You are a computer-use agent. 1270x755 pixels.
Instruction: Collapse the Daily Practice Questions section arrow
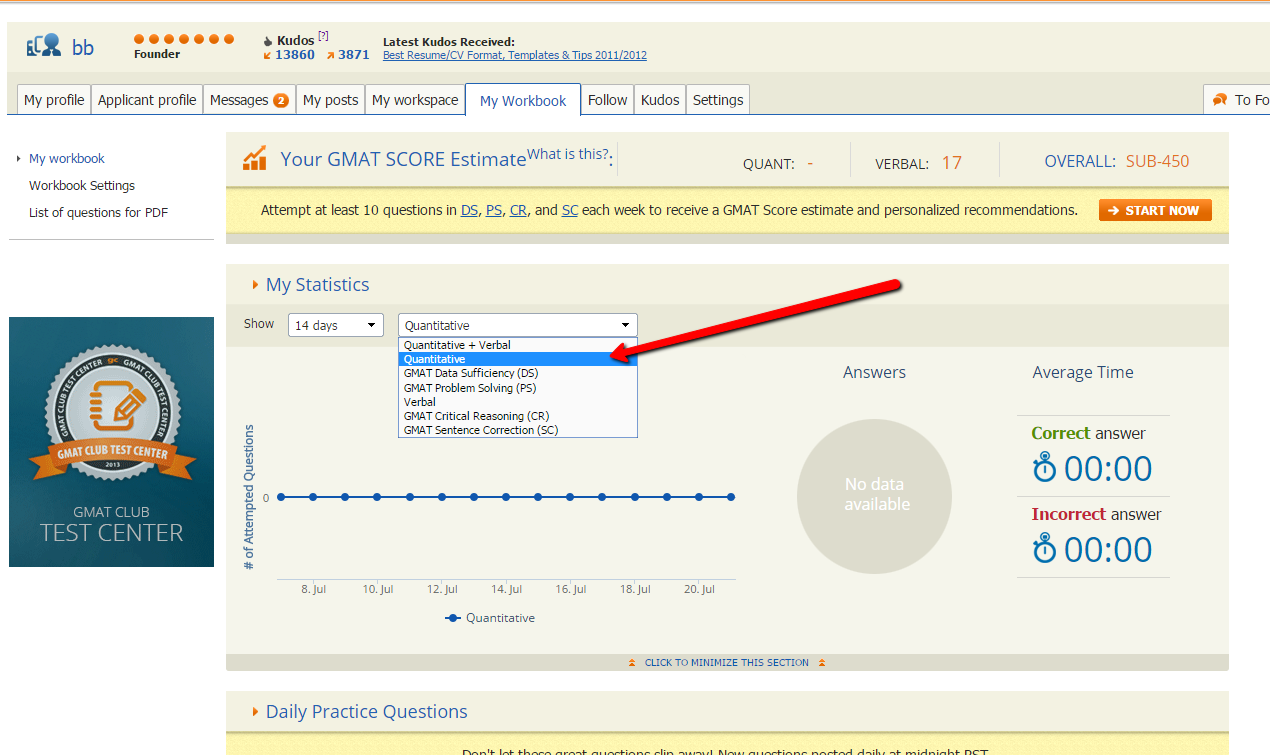255,712
